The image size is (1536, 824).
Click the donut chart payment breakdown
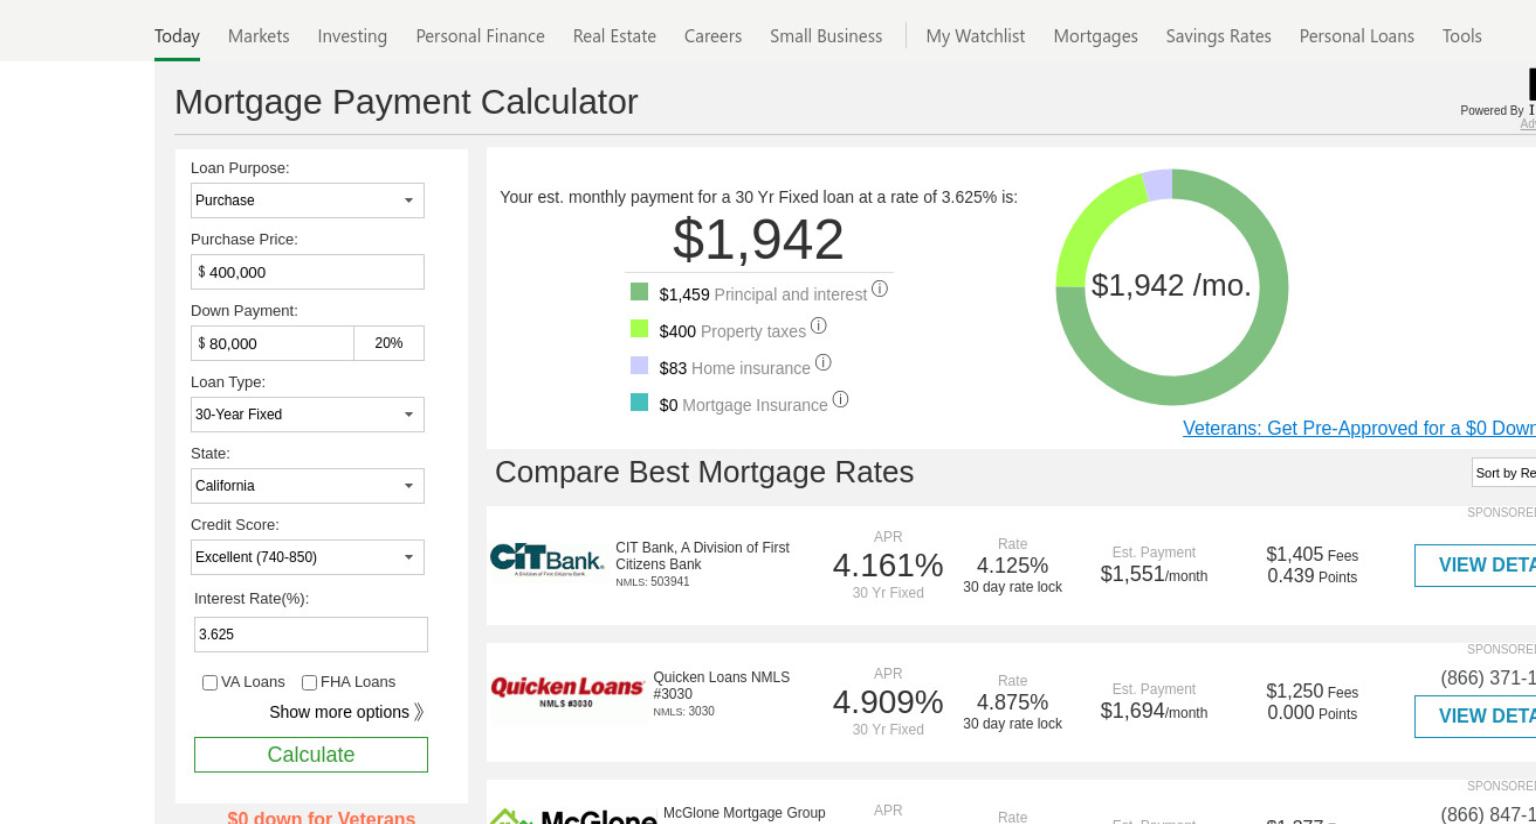pos(1172,287)
